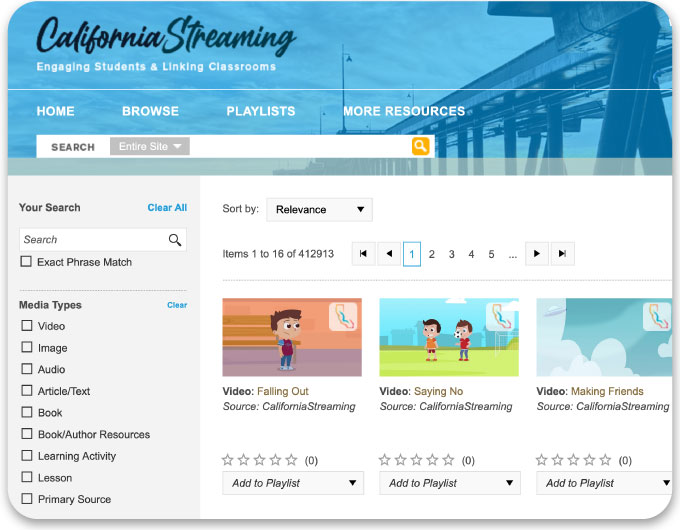Click Source: CaliforniaStreaming under Falling Out
The height and width of the screenshot is (530, 680).
point(289,407)
